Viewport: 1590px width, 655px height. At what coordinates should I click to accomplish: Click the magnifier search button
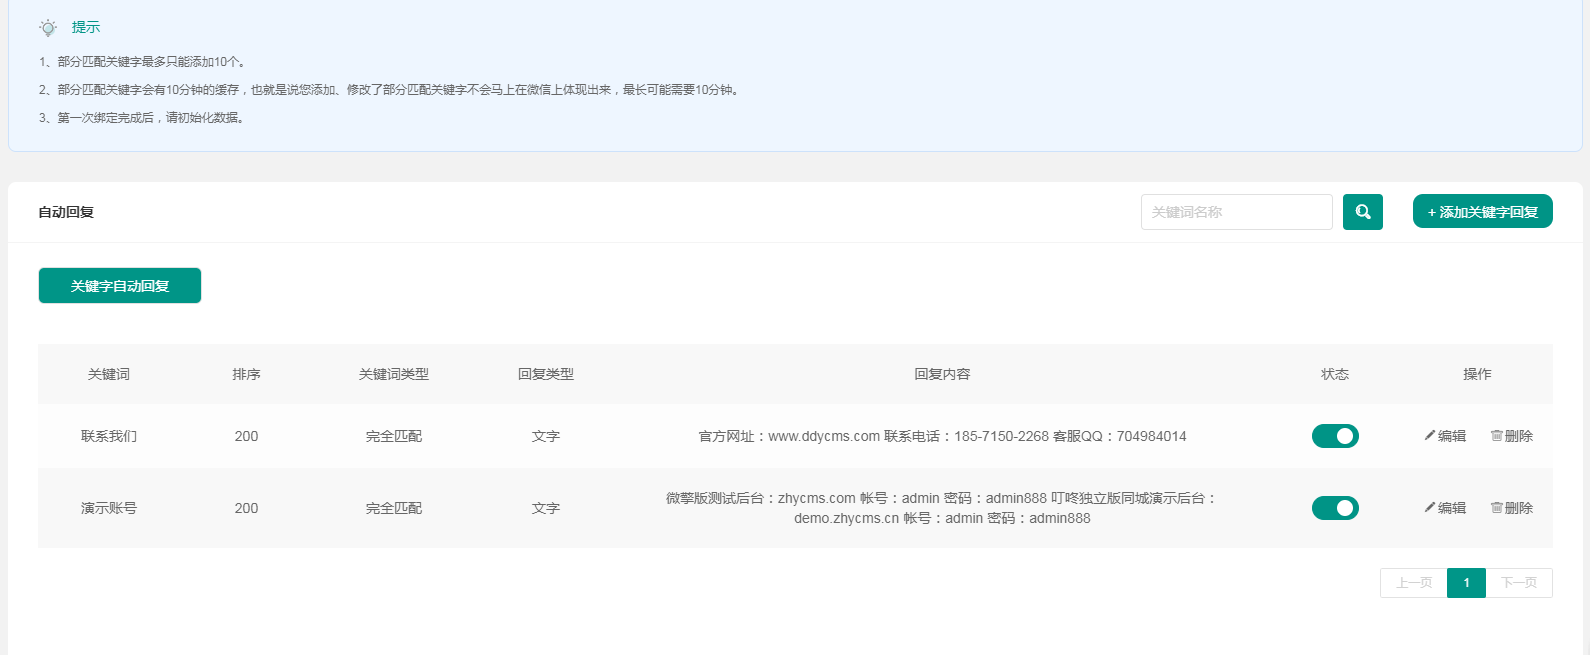click(1362, 212)
